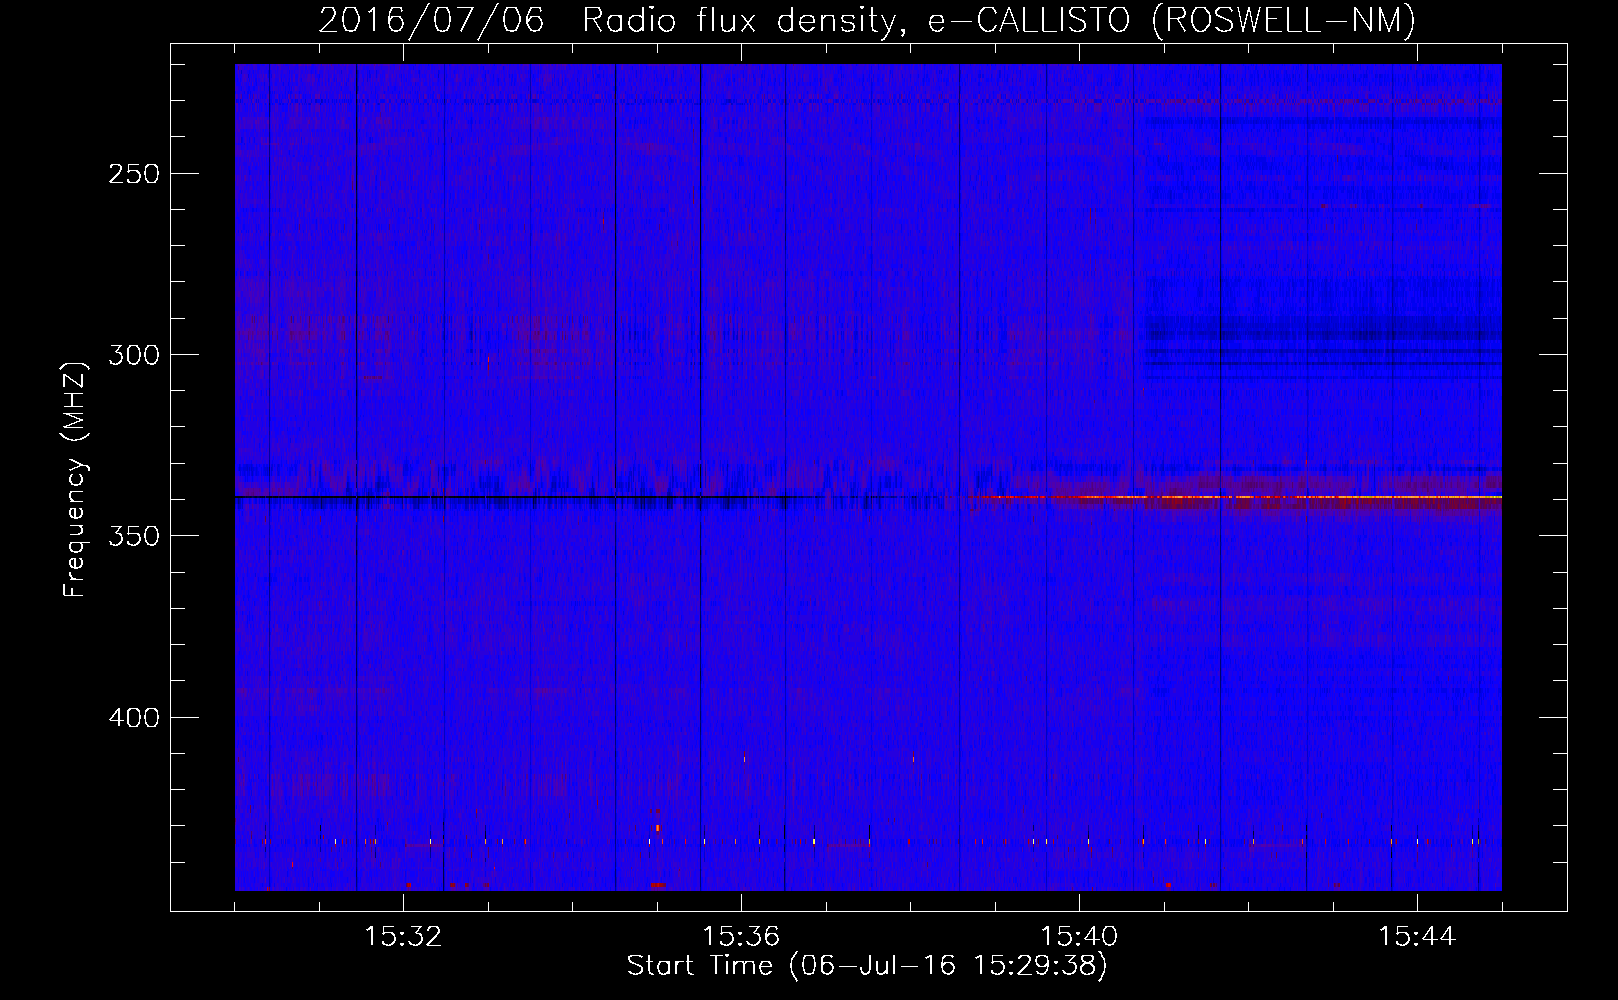Click the 400 frequency axis label

(132, 718)
